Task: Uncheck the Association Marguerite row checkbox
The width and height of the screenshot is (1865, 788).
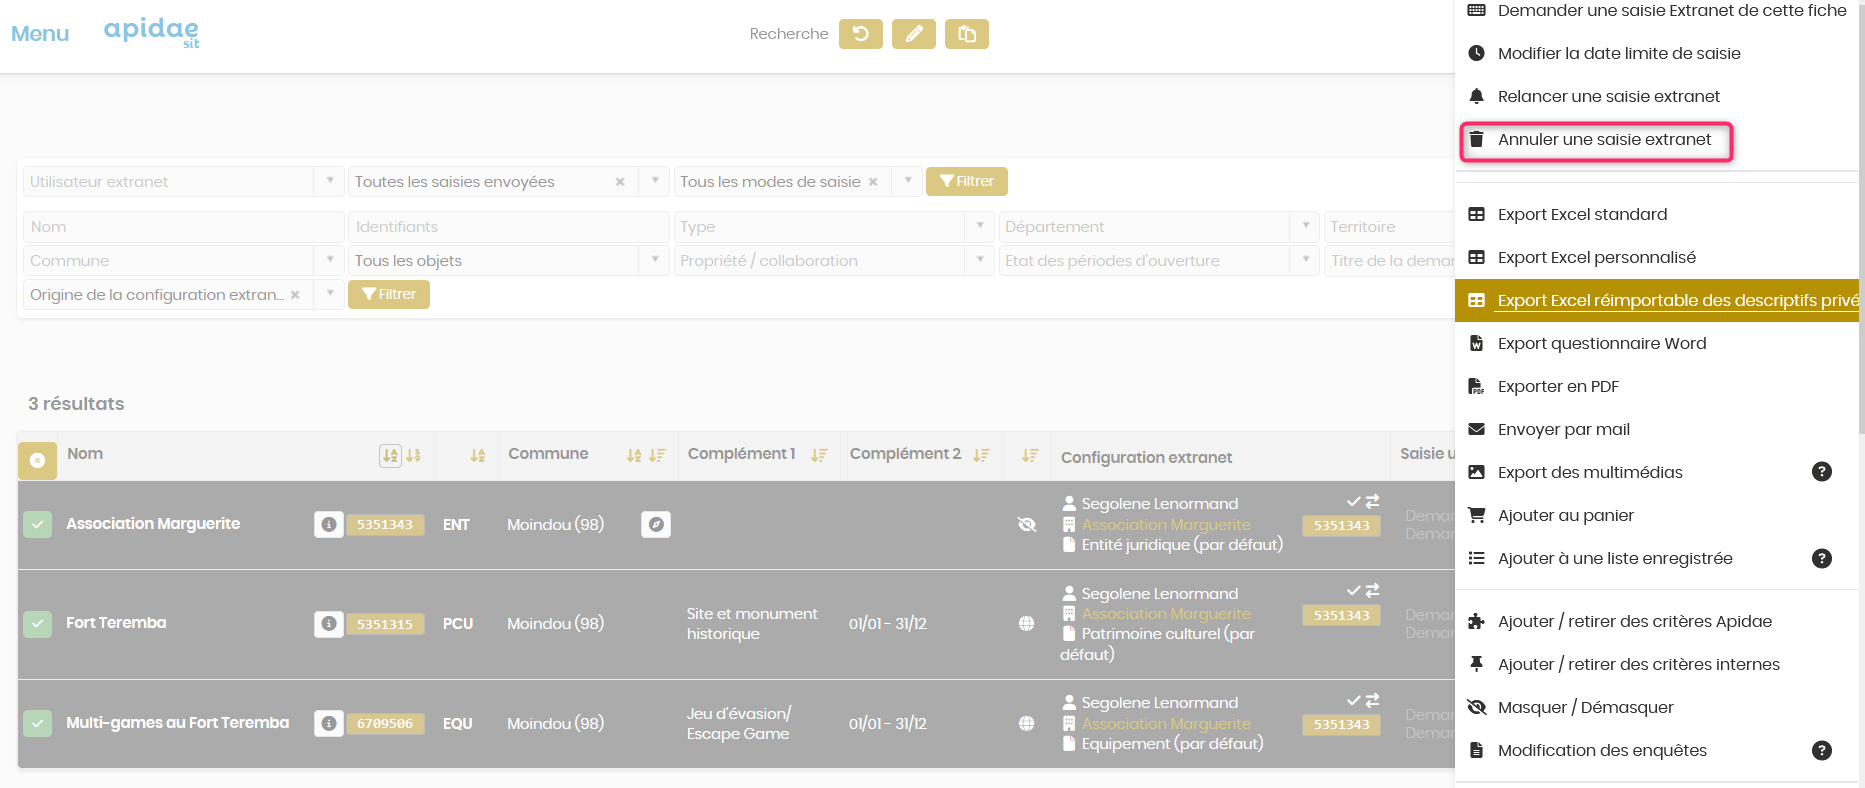Action: tap(38, 524)
